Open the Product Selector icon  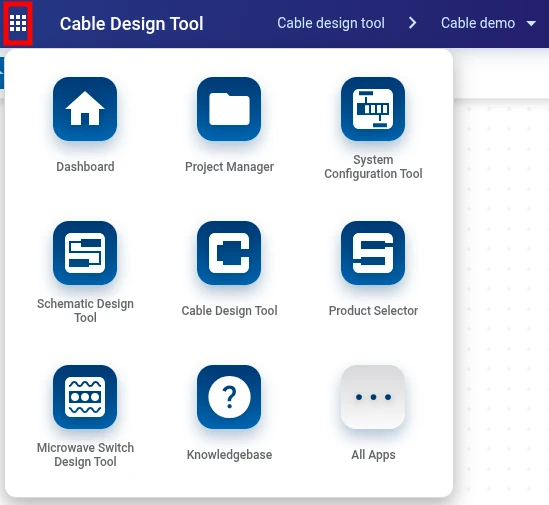[373, 253]
